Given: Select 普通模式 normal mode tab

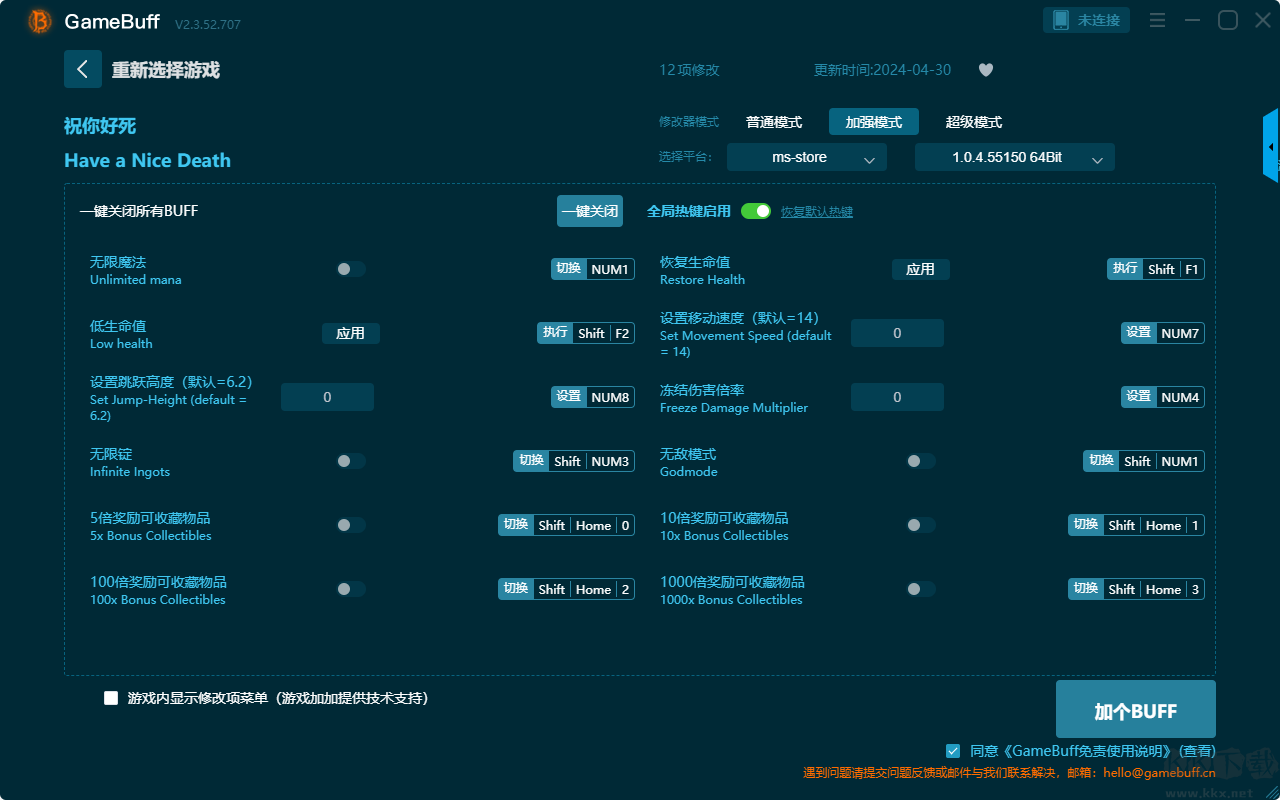Looking at the screenshot, I should coord(774,122).
